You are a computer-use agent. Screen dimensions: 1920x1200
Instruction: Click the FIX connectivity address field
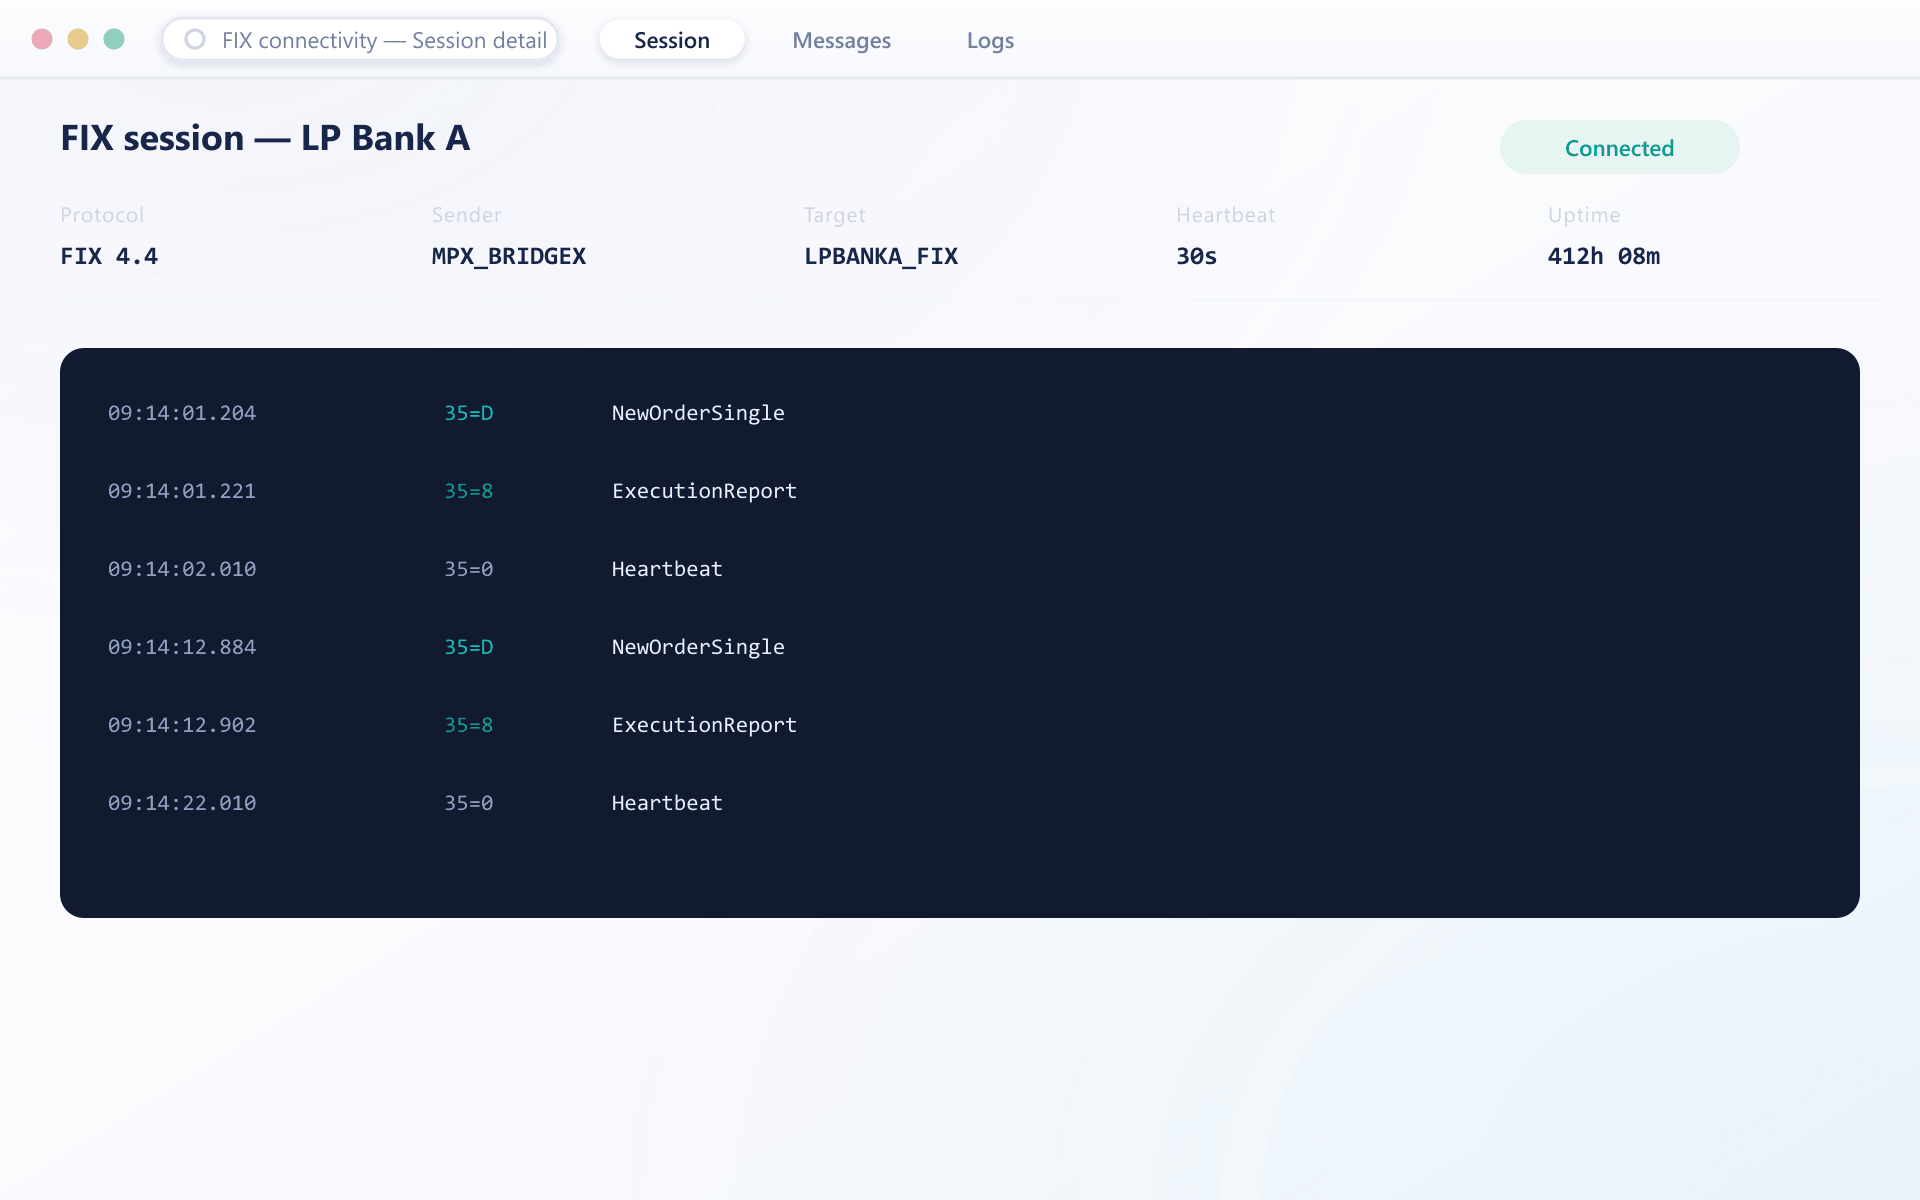tap(360, 40)
